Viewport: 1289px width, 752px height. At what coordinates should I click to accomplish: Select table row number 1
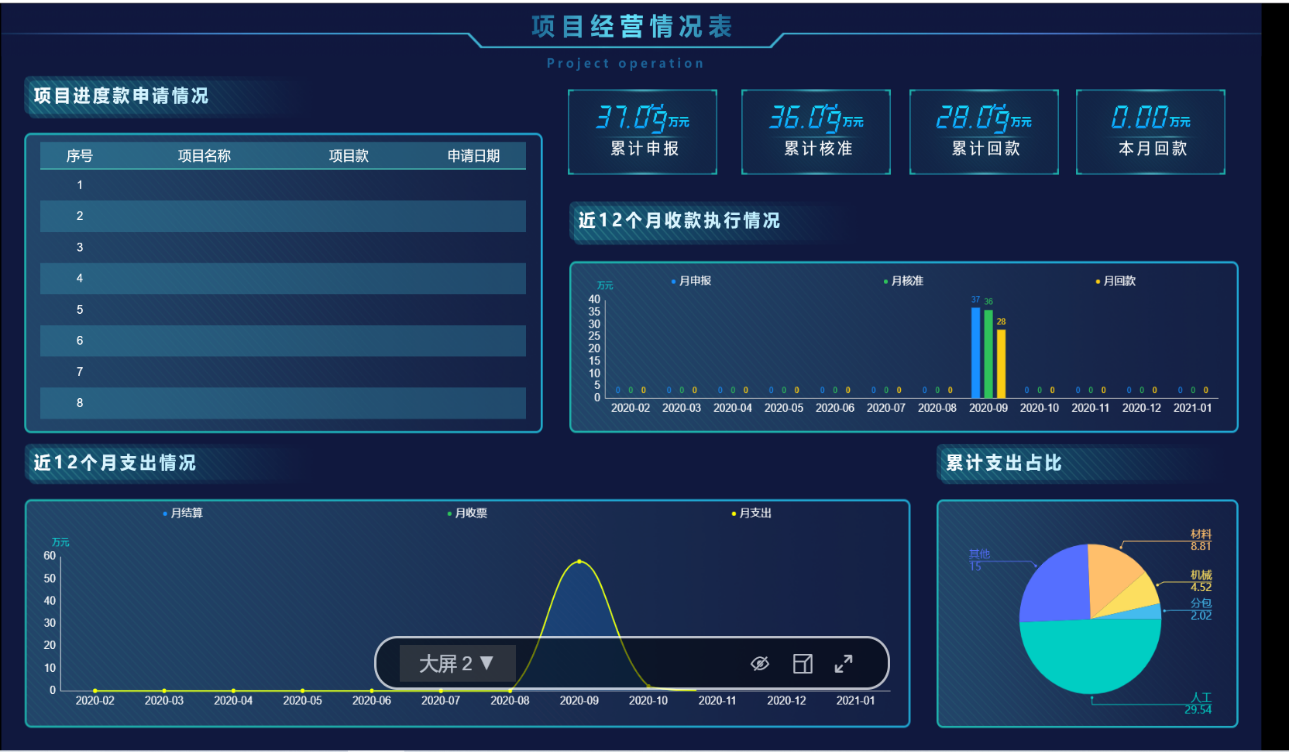pyautogui.click(x=283, y=185)
